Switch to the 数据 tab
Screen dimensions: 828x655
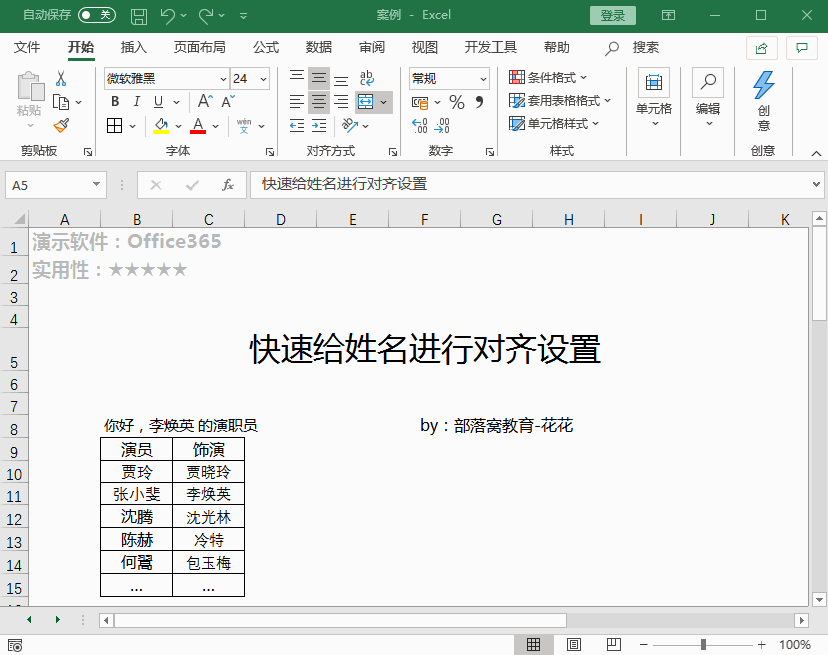point(318,48)
